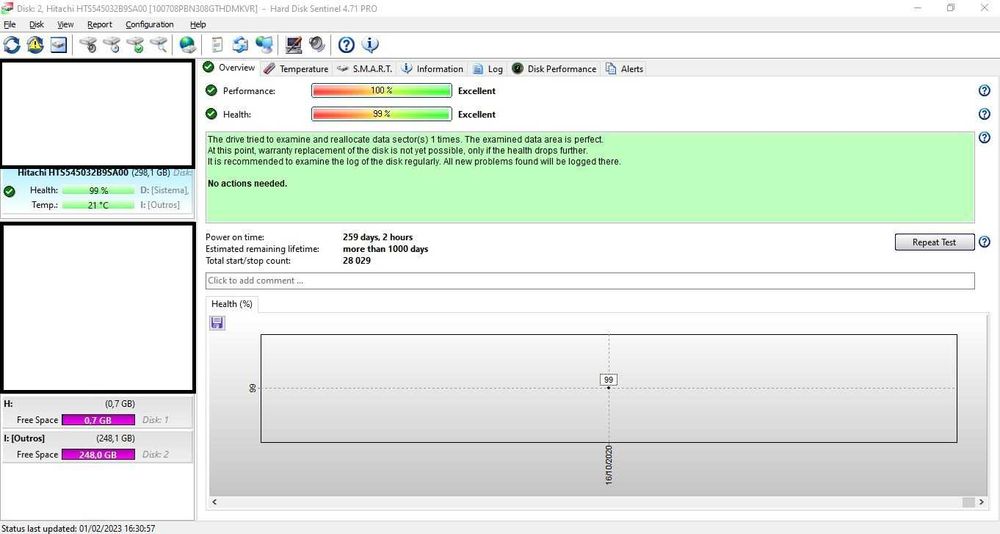
Task: Click the 'Click to add comment' field
Action: click(590, 281)
